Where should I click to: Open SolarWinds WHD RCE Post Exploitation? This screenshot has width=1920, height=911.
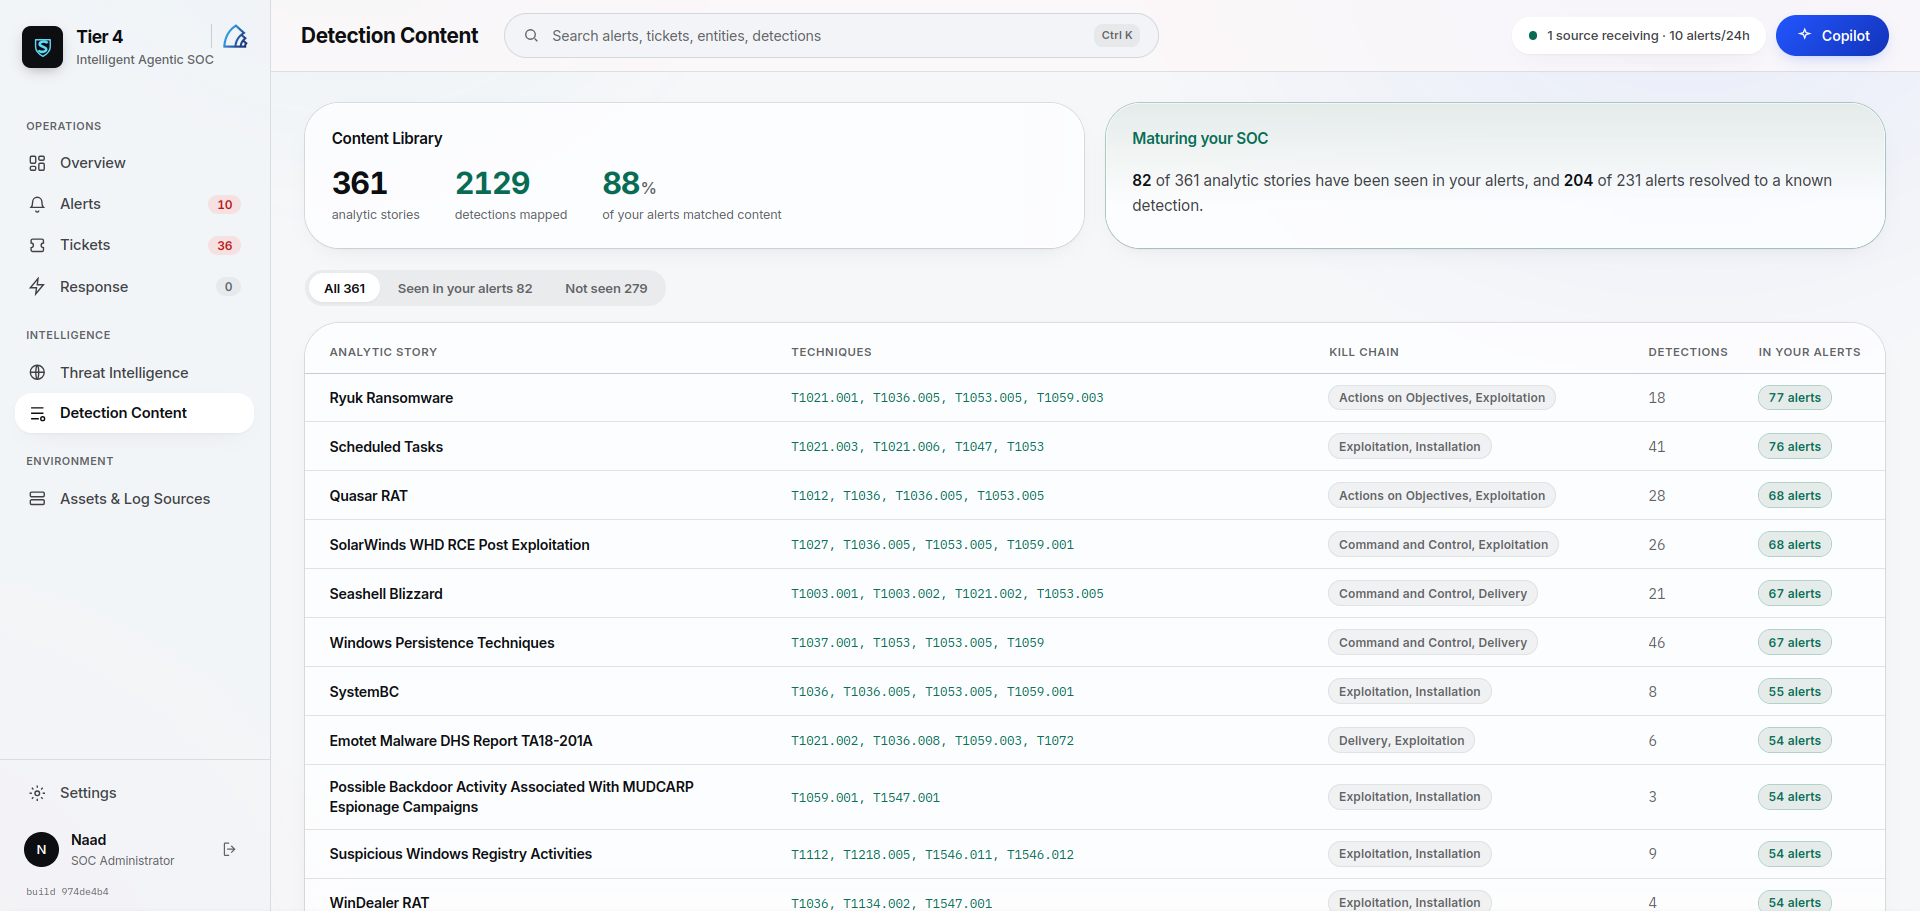coord(459,545)
